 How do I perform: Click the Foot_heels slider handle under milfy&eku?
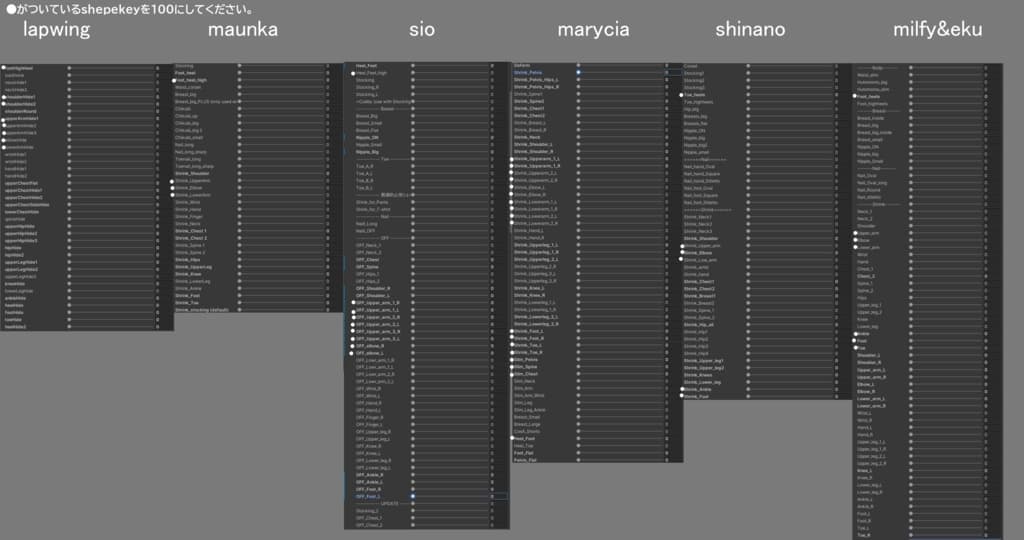(911, 96)
